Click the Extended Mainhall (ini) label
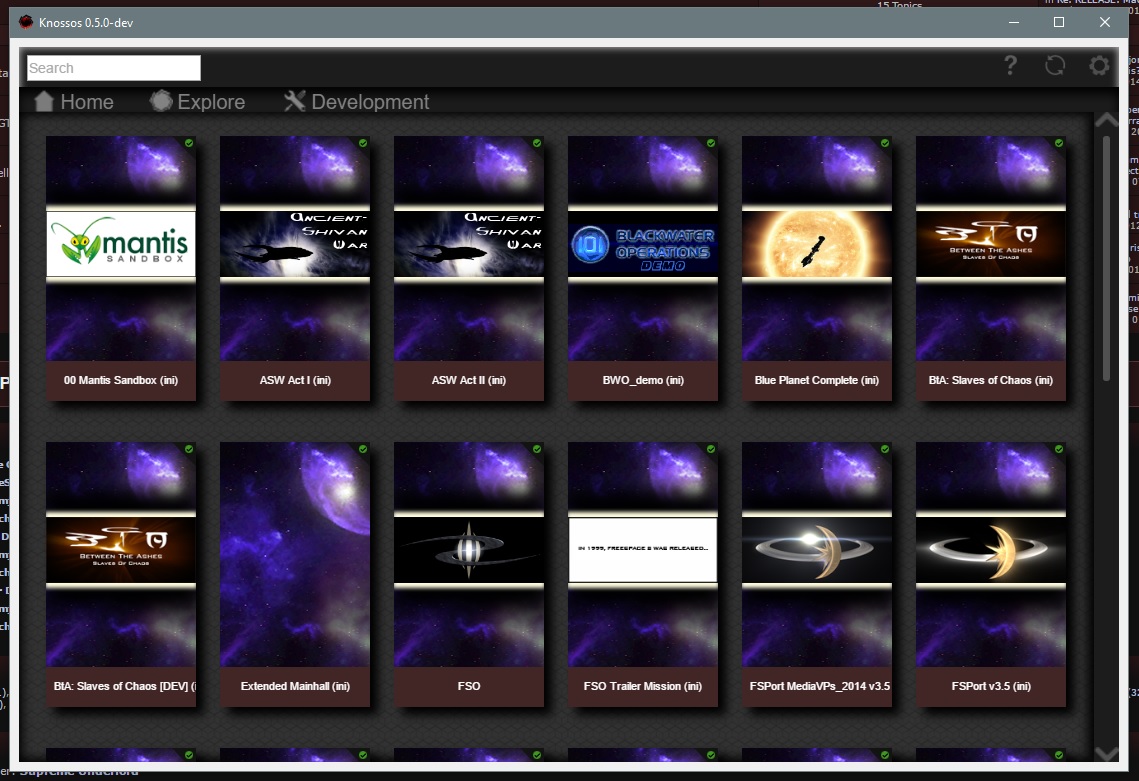1139x781 pixels. coord(295,686)
